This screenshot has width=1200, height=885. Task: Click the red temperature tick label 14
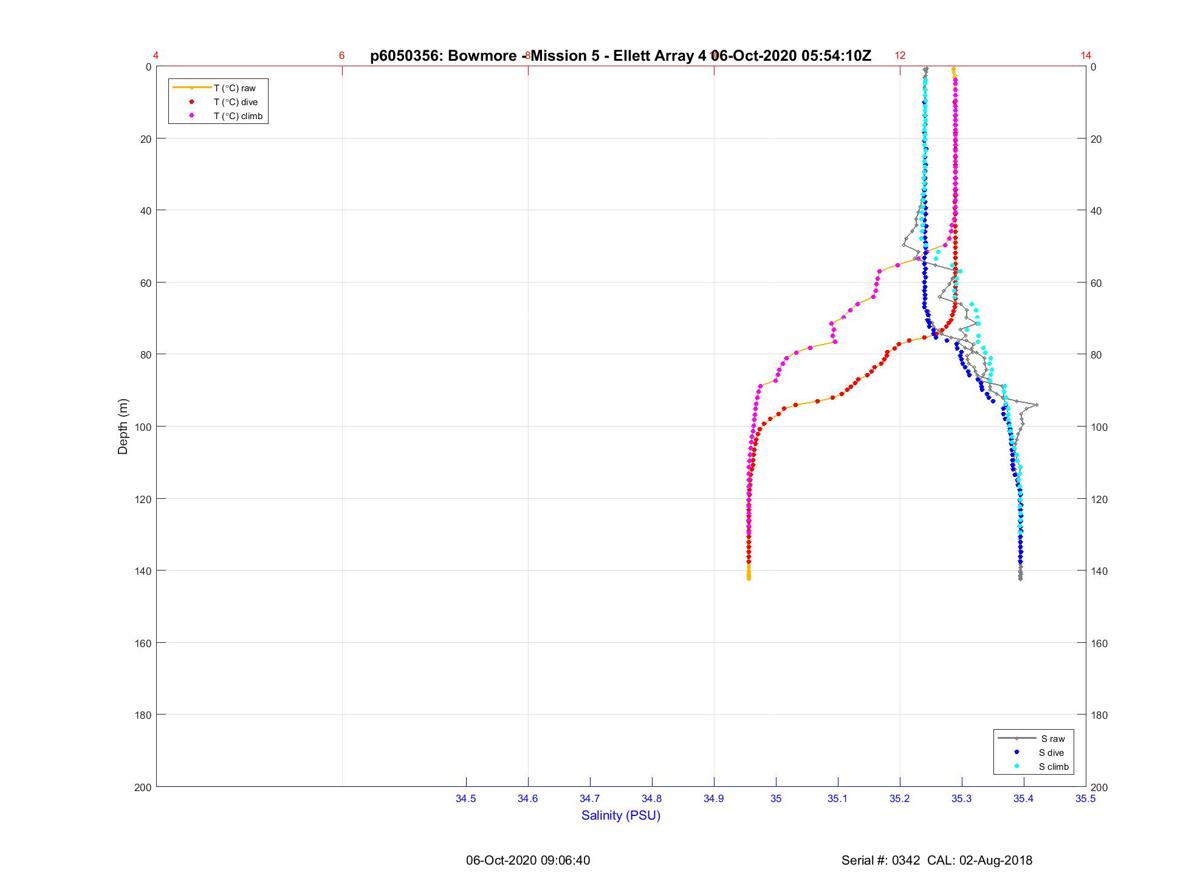[1086, 55]
